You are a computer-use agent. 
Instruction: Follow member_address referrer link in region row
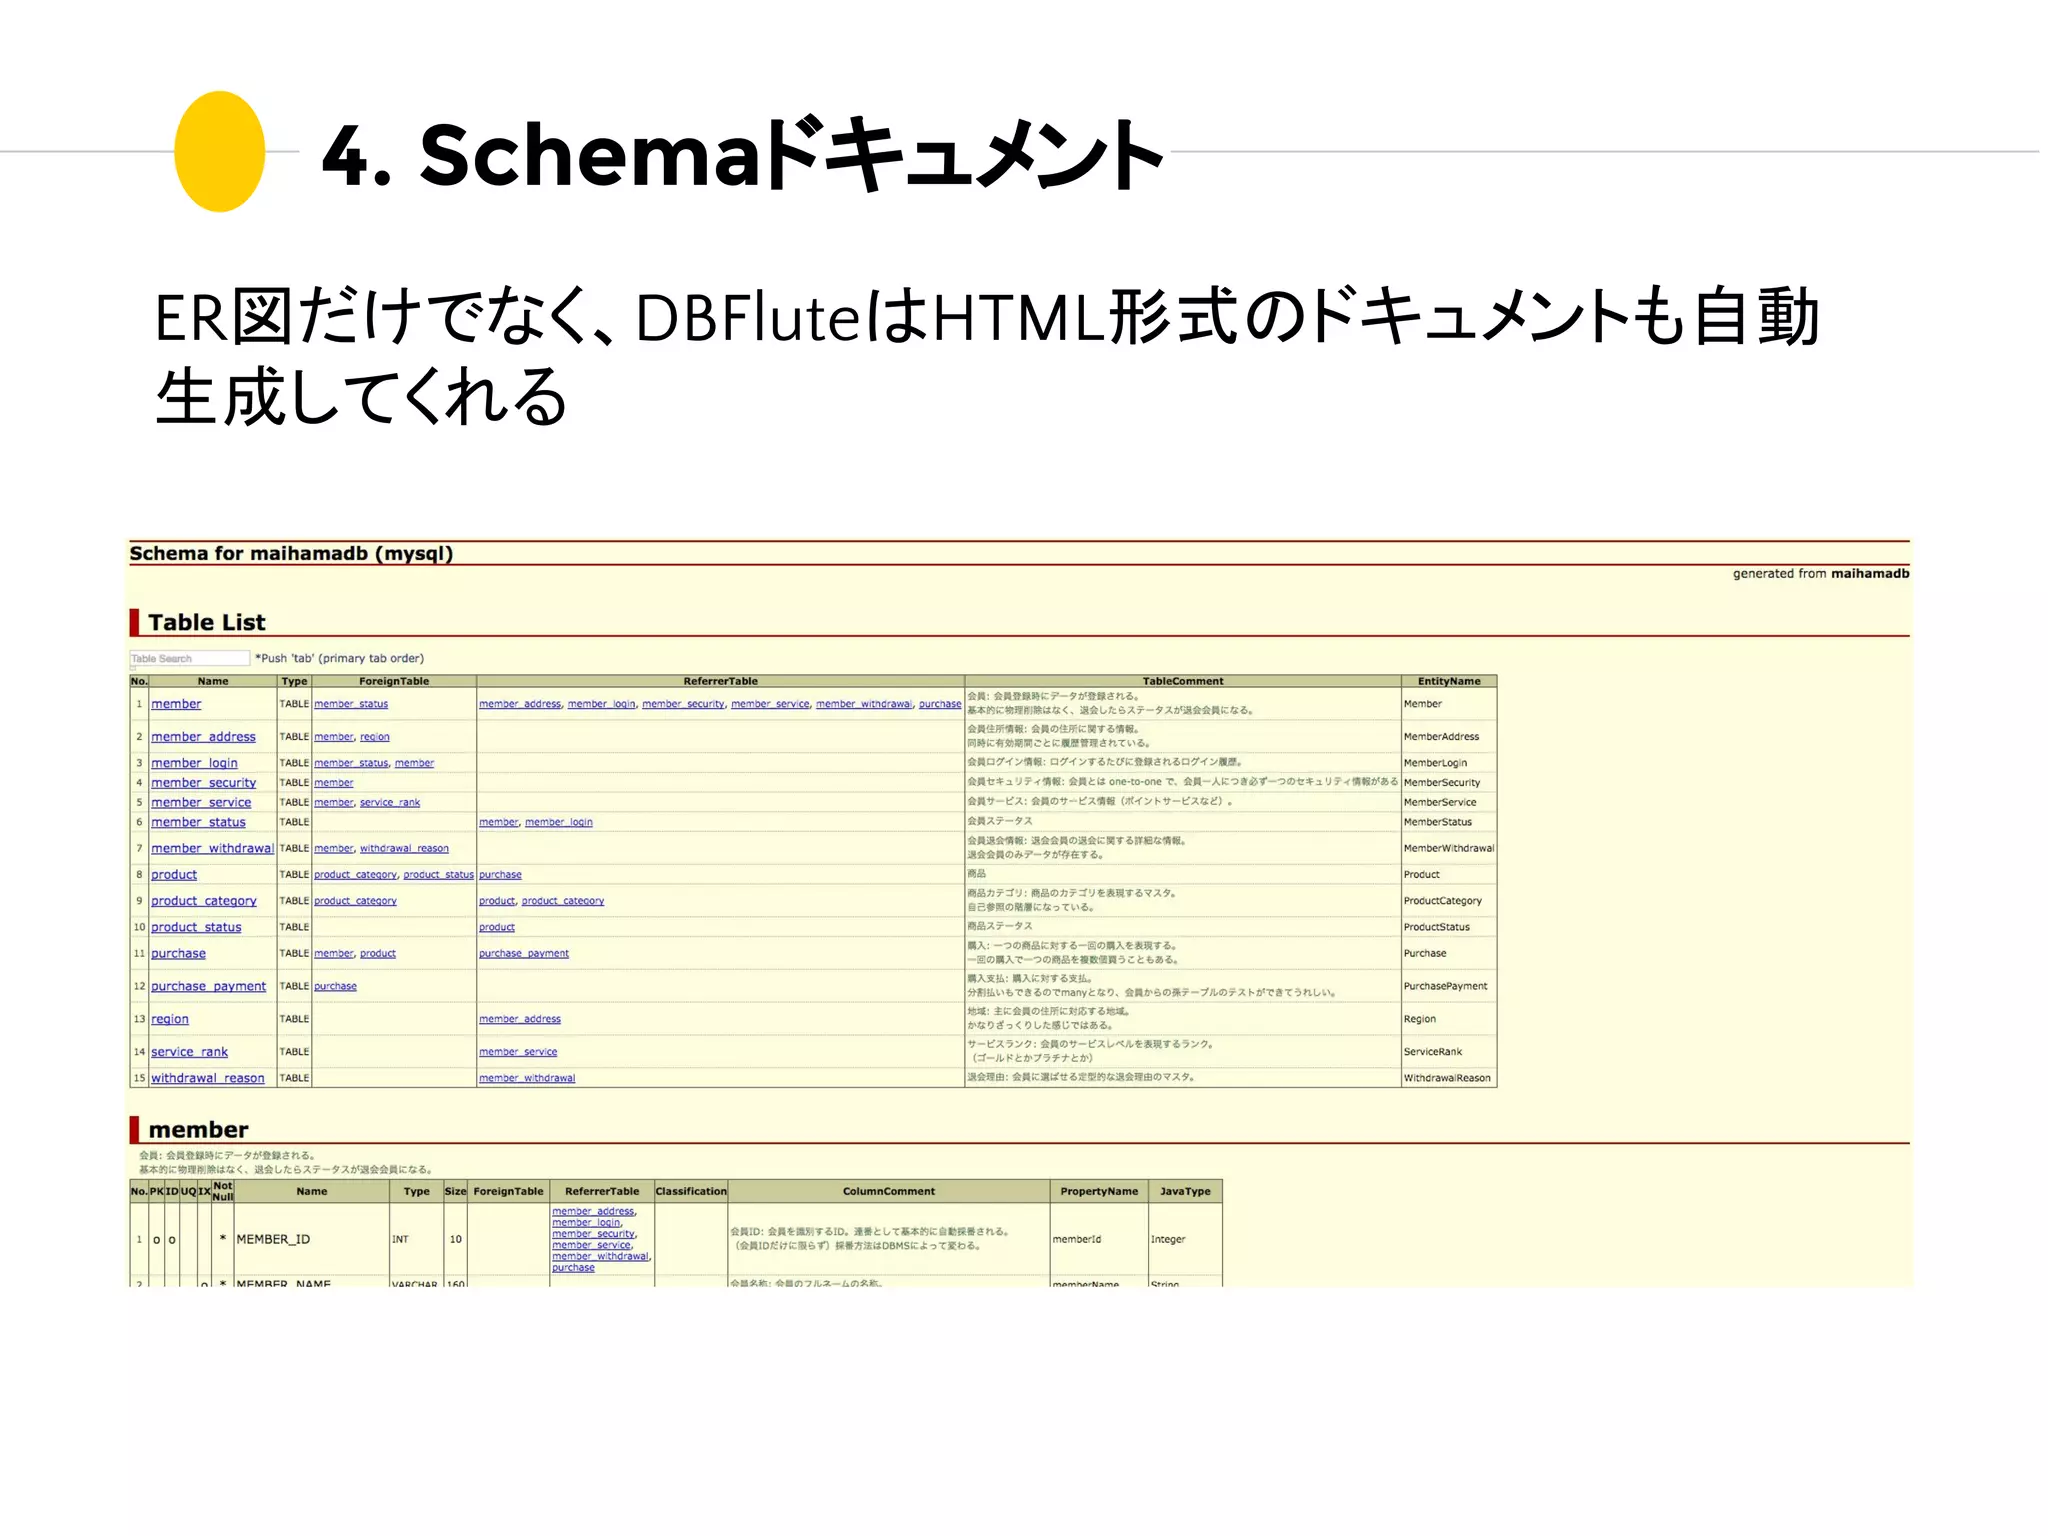519,1019
